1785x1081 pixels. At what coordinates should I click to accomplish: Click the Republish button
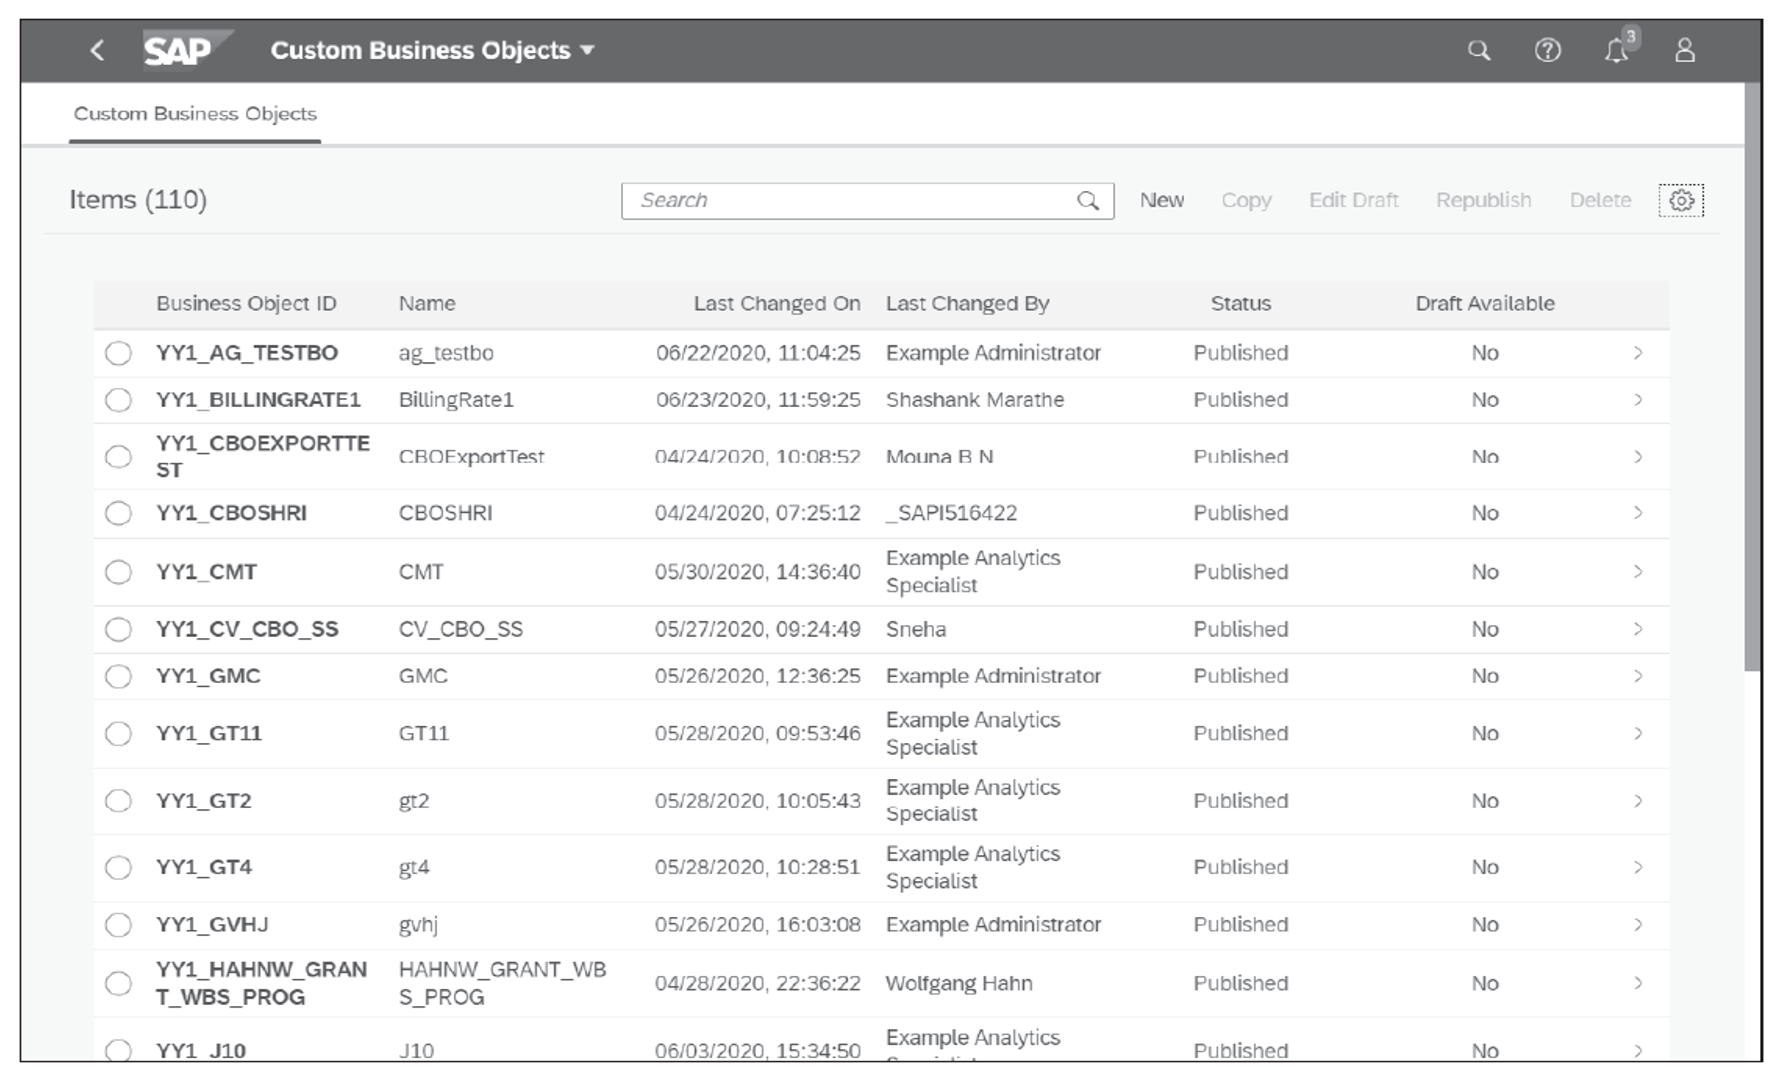1484,200
